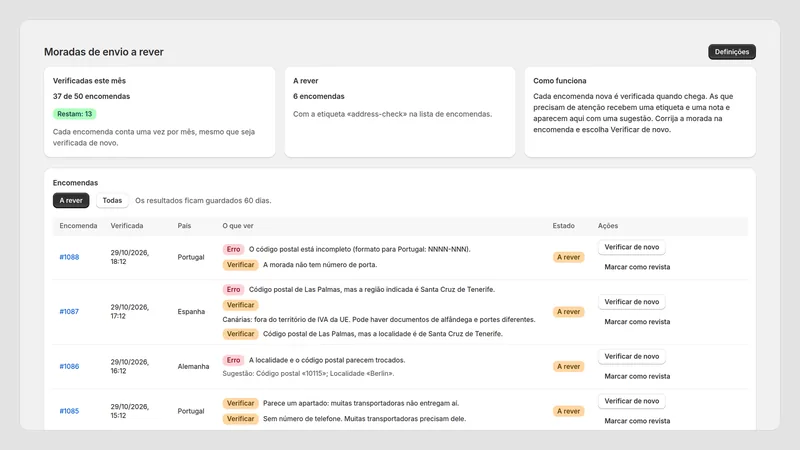The height and width of the screenshot is (450, 800).
Task: Click the Ações column header
Action: coord(608,226)
